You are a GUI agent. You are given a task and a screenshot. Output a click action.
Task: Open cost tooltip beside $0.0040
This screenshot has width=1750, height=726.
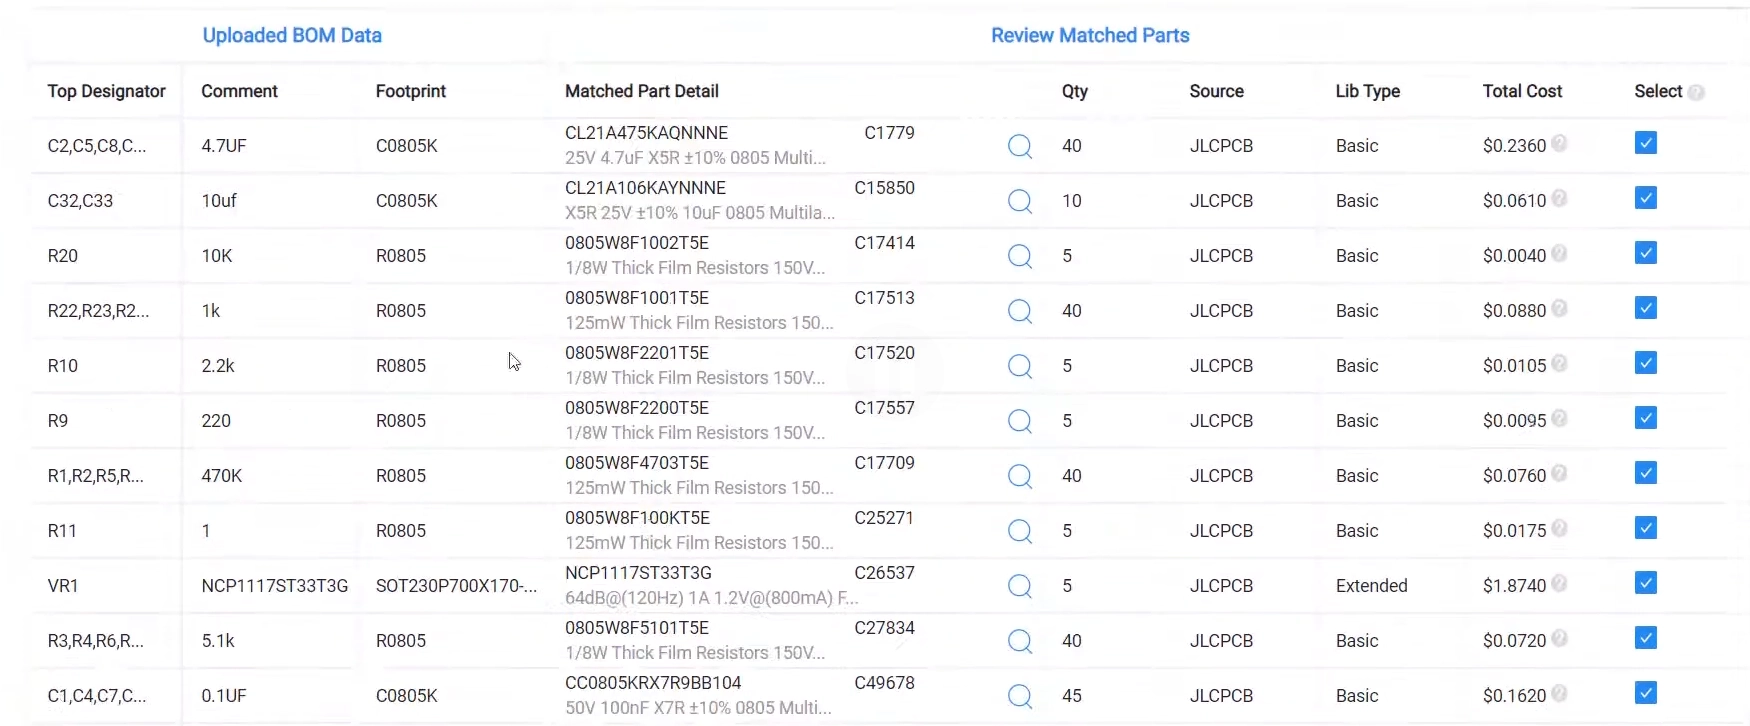[x=1559, y=253]
